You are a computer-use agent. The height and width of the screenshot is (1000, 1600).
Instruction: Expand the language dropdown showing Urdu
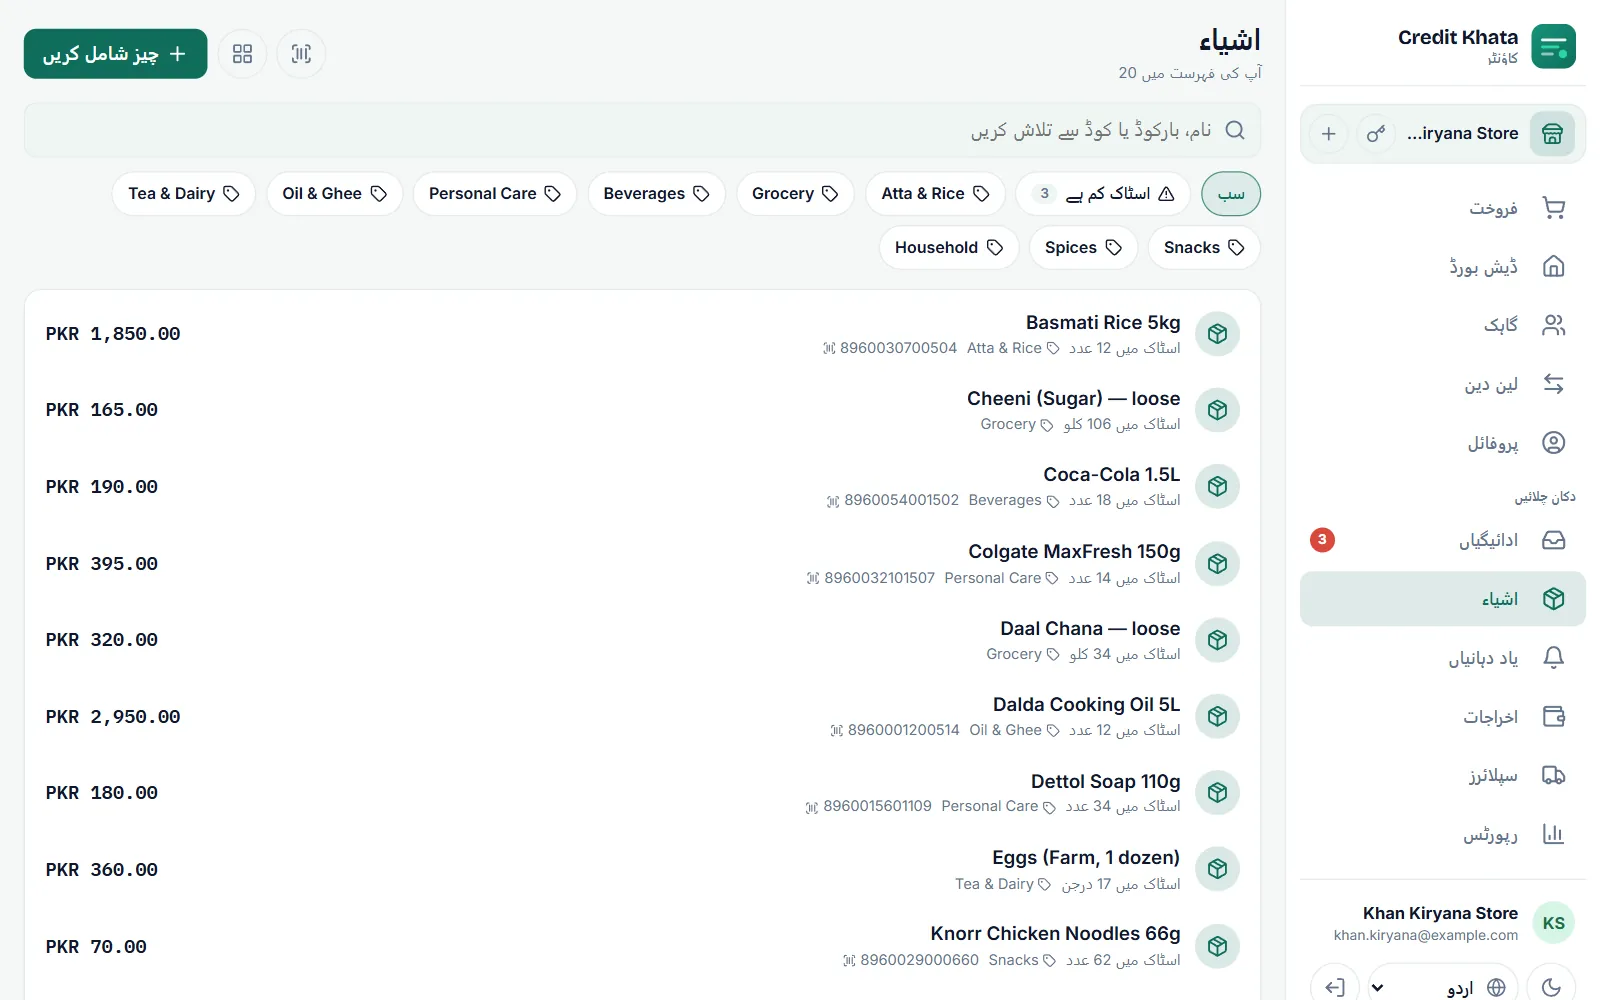pos(1443,987)
